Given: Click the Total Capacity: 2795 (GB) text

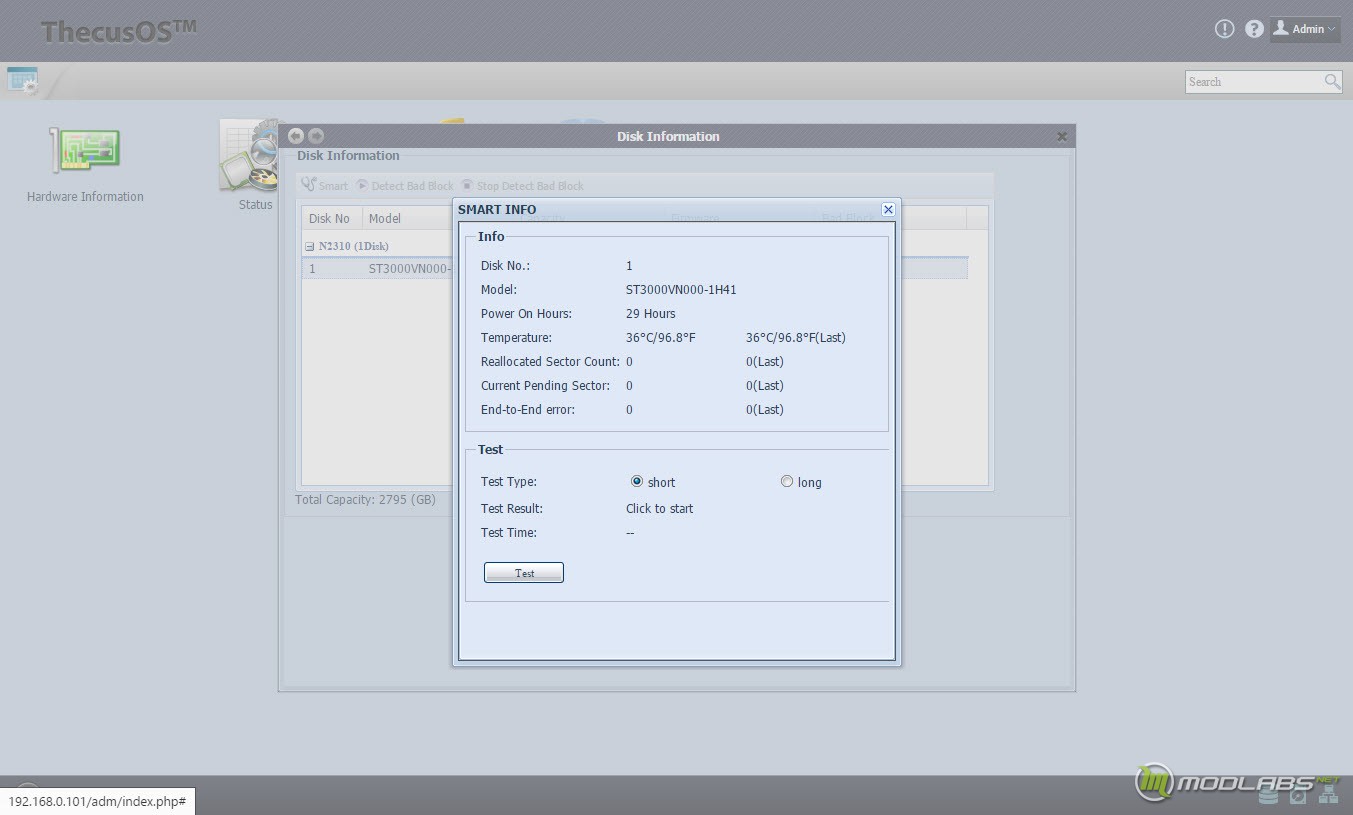Looking at the screenshot, I should (x=365, y=499).
